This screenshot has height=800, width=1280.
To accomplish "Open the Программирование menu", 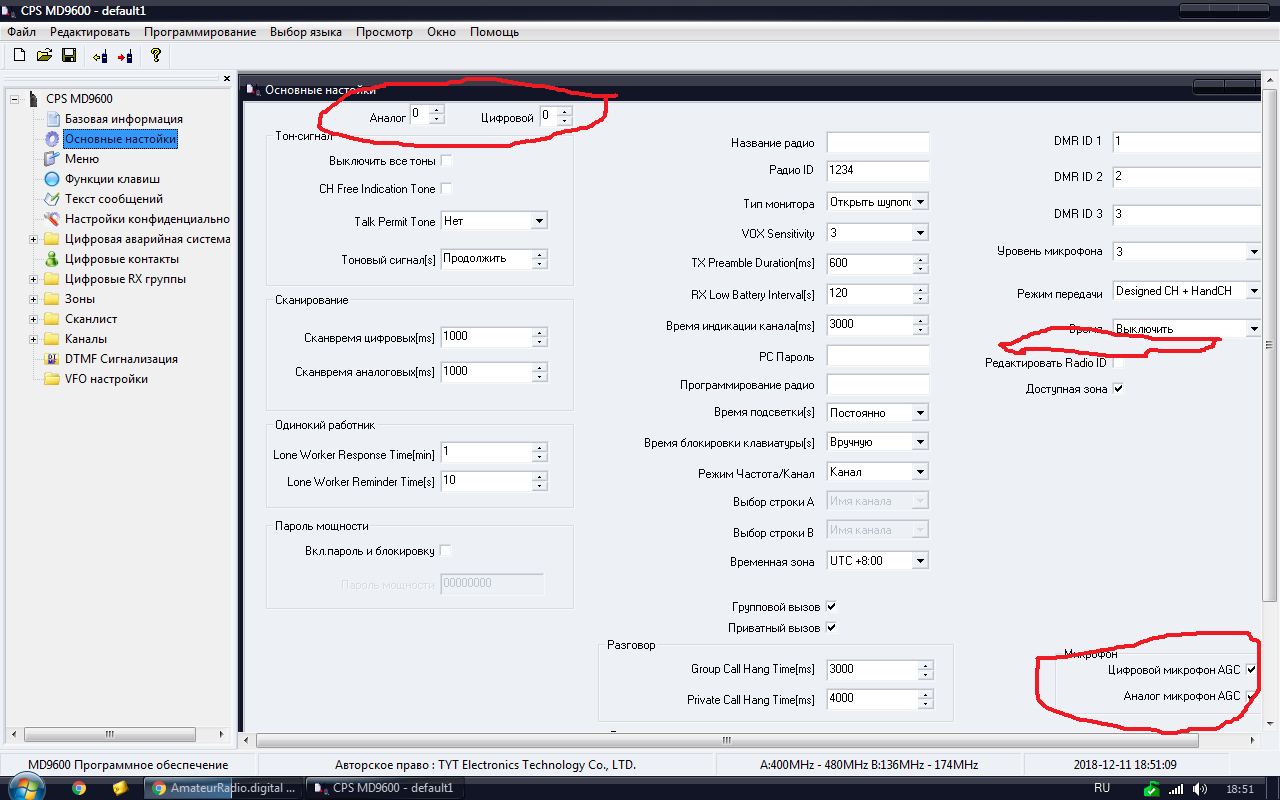I will coord(200,32).
